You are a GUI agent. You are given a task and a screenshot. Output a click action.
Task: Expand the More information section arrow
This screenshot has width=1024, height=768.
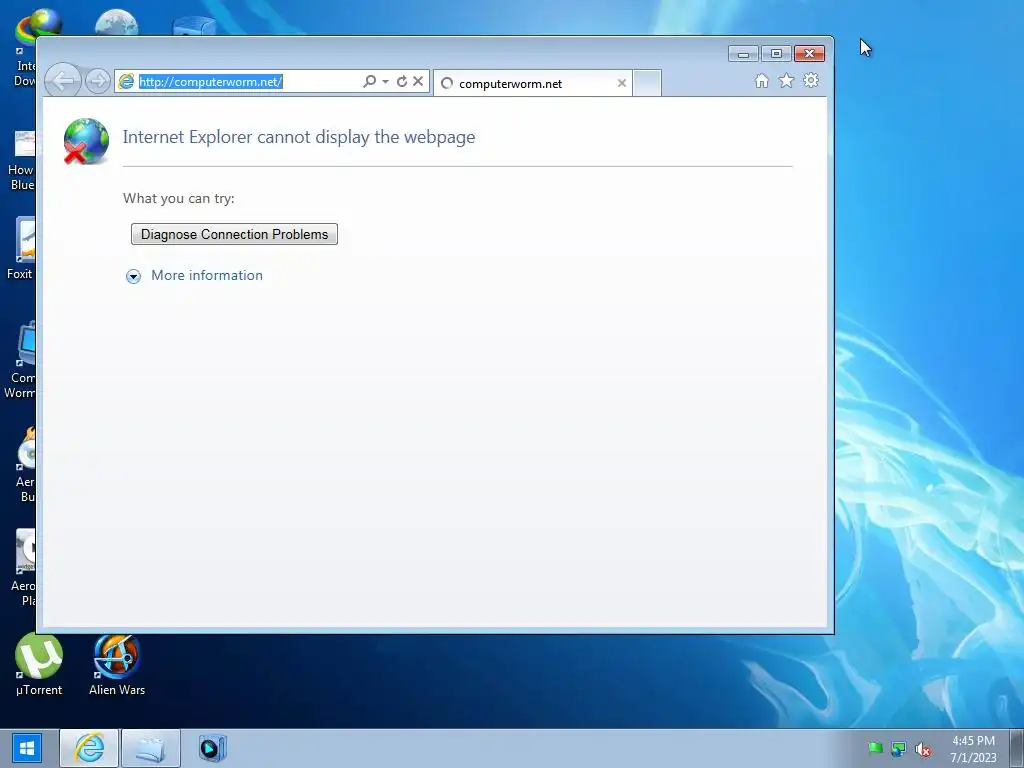pos(133,276)
